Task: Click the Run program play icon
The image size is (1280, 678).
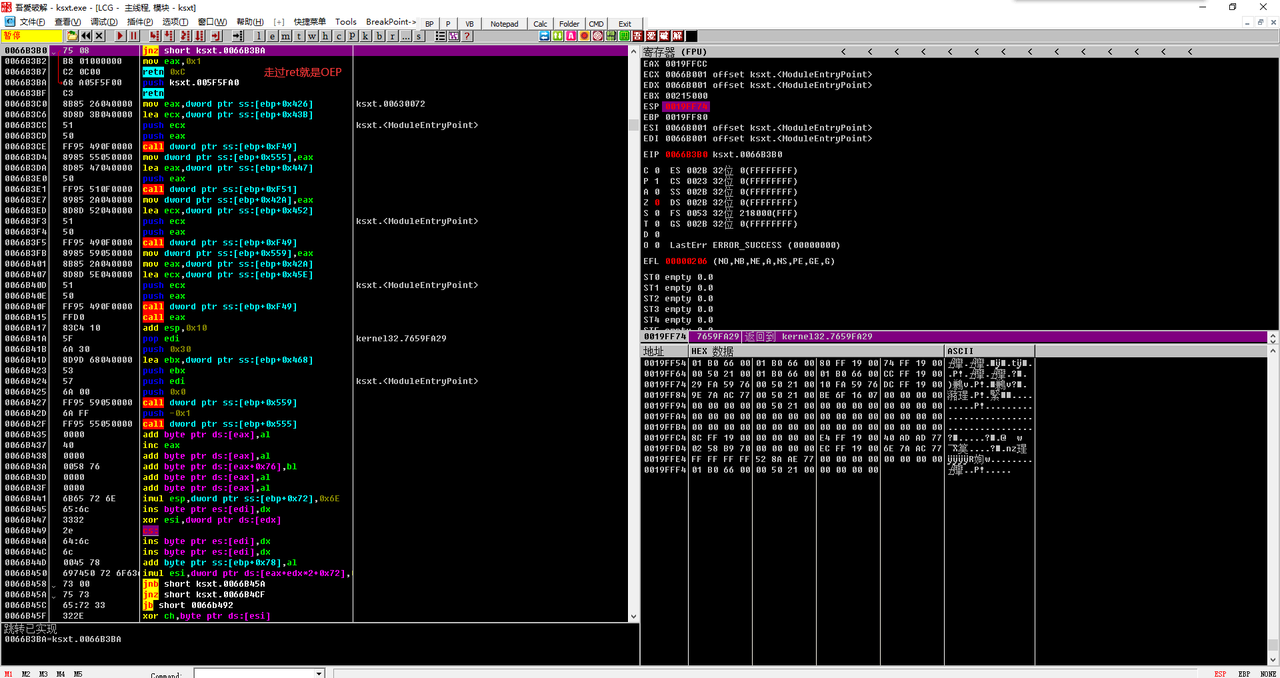Action: (x=120, y=36)
